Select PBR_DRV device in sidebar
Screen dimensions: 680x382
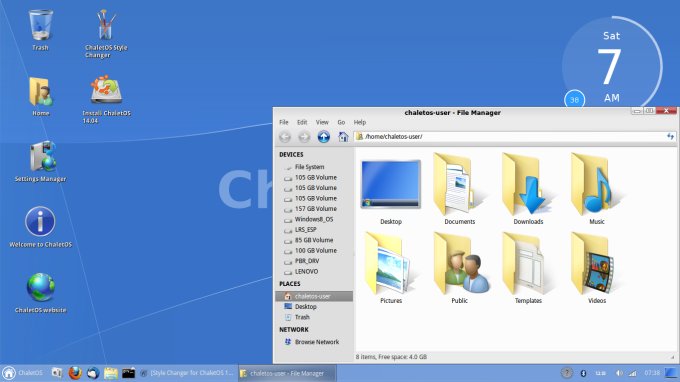click(x=314, y=261)
